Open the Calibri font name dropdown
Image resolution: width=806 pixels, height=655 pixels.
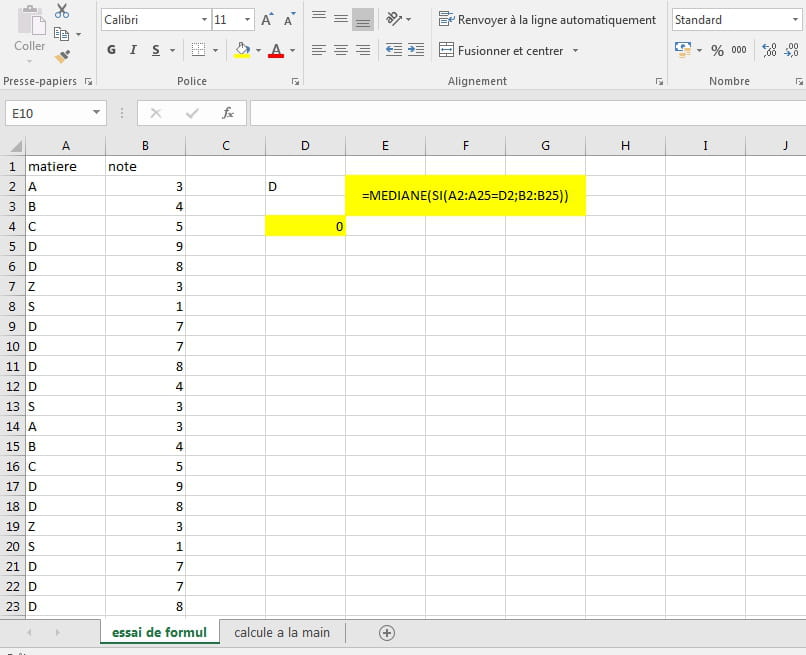point(204,20)
